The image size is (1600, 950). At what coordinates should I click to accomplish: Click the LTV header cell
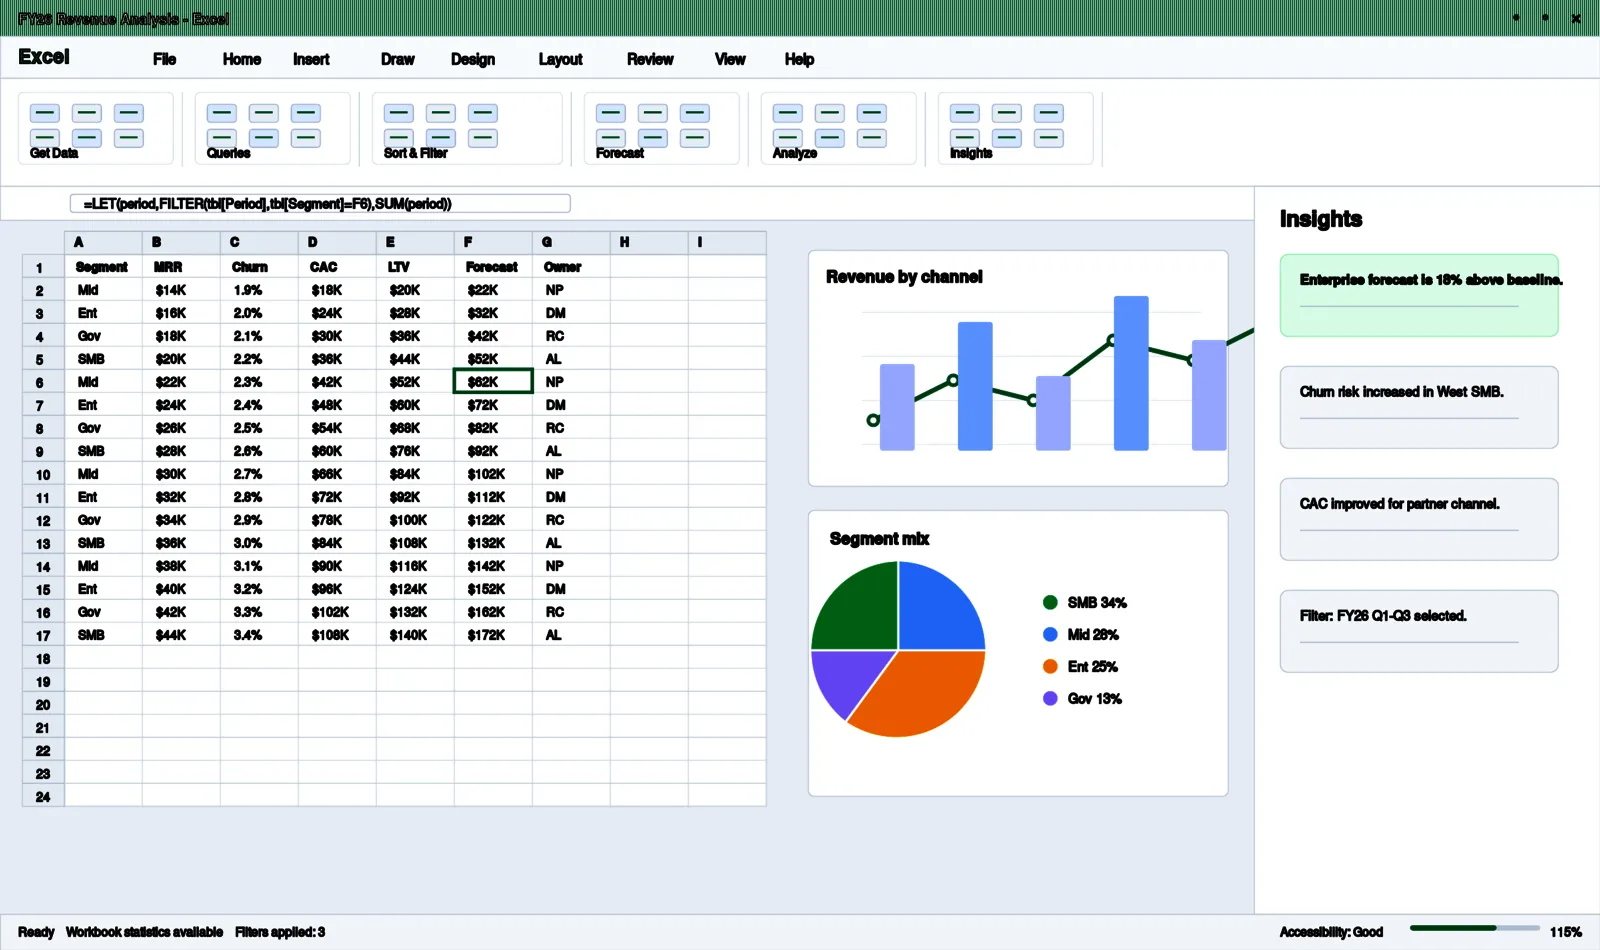(415, 267)
